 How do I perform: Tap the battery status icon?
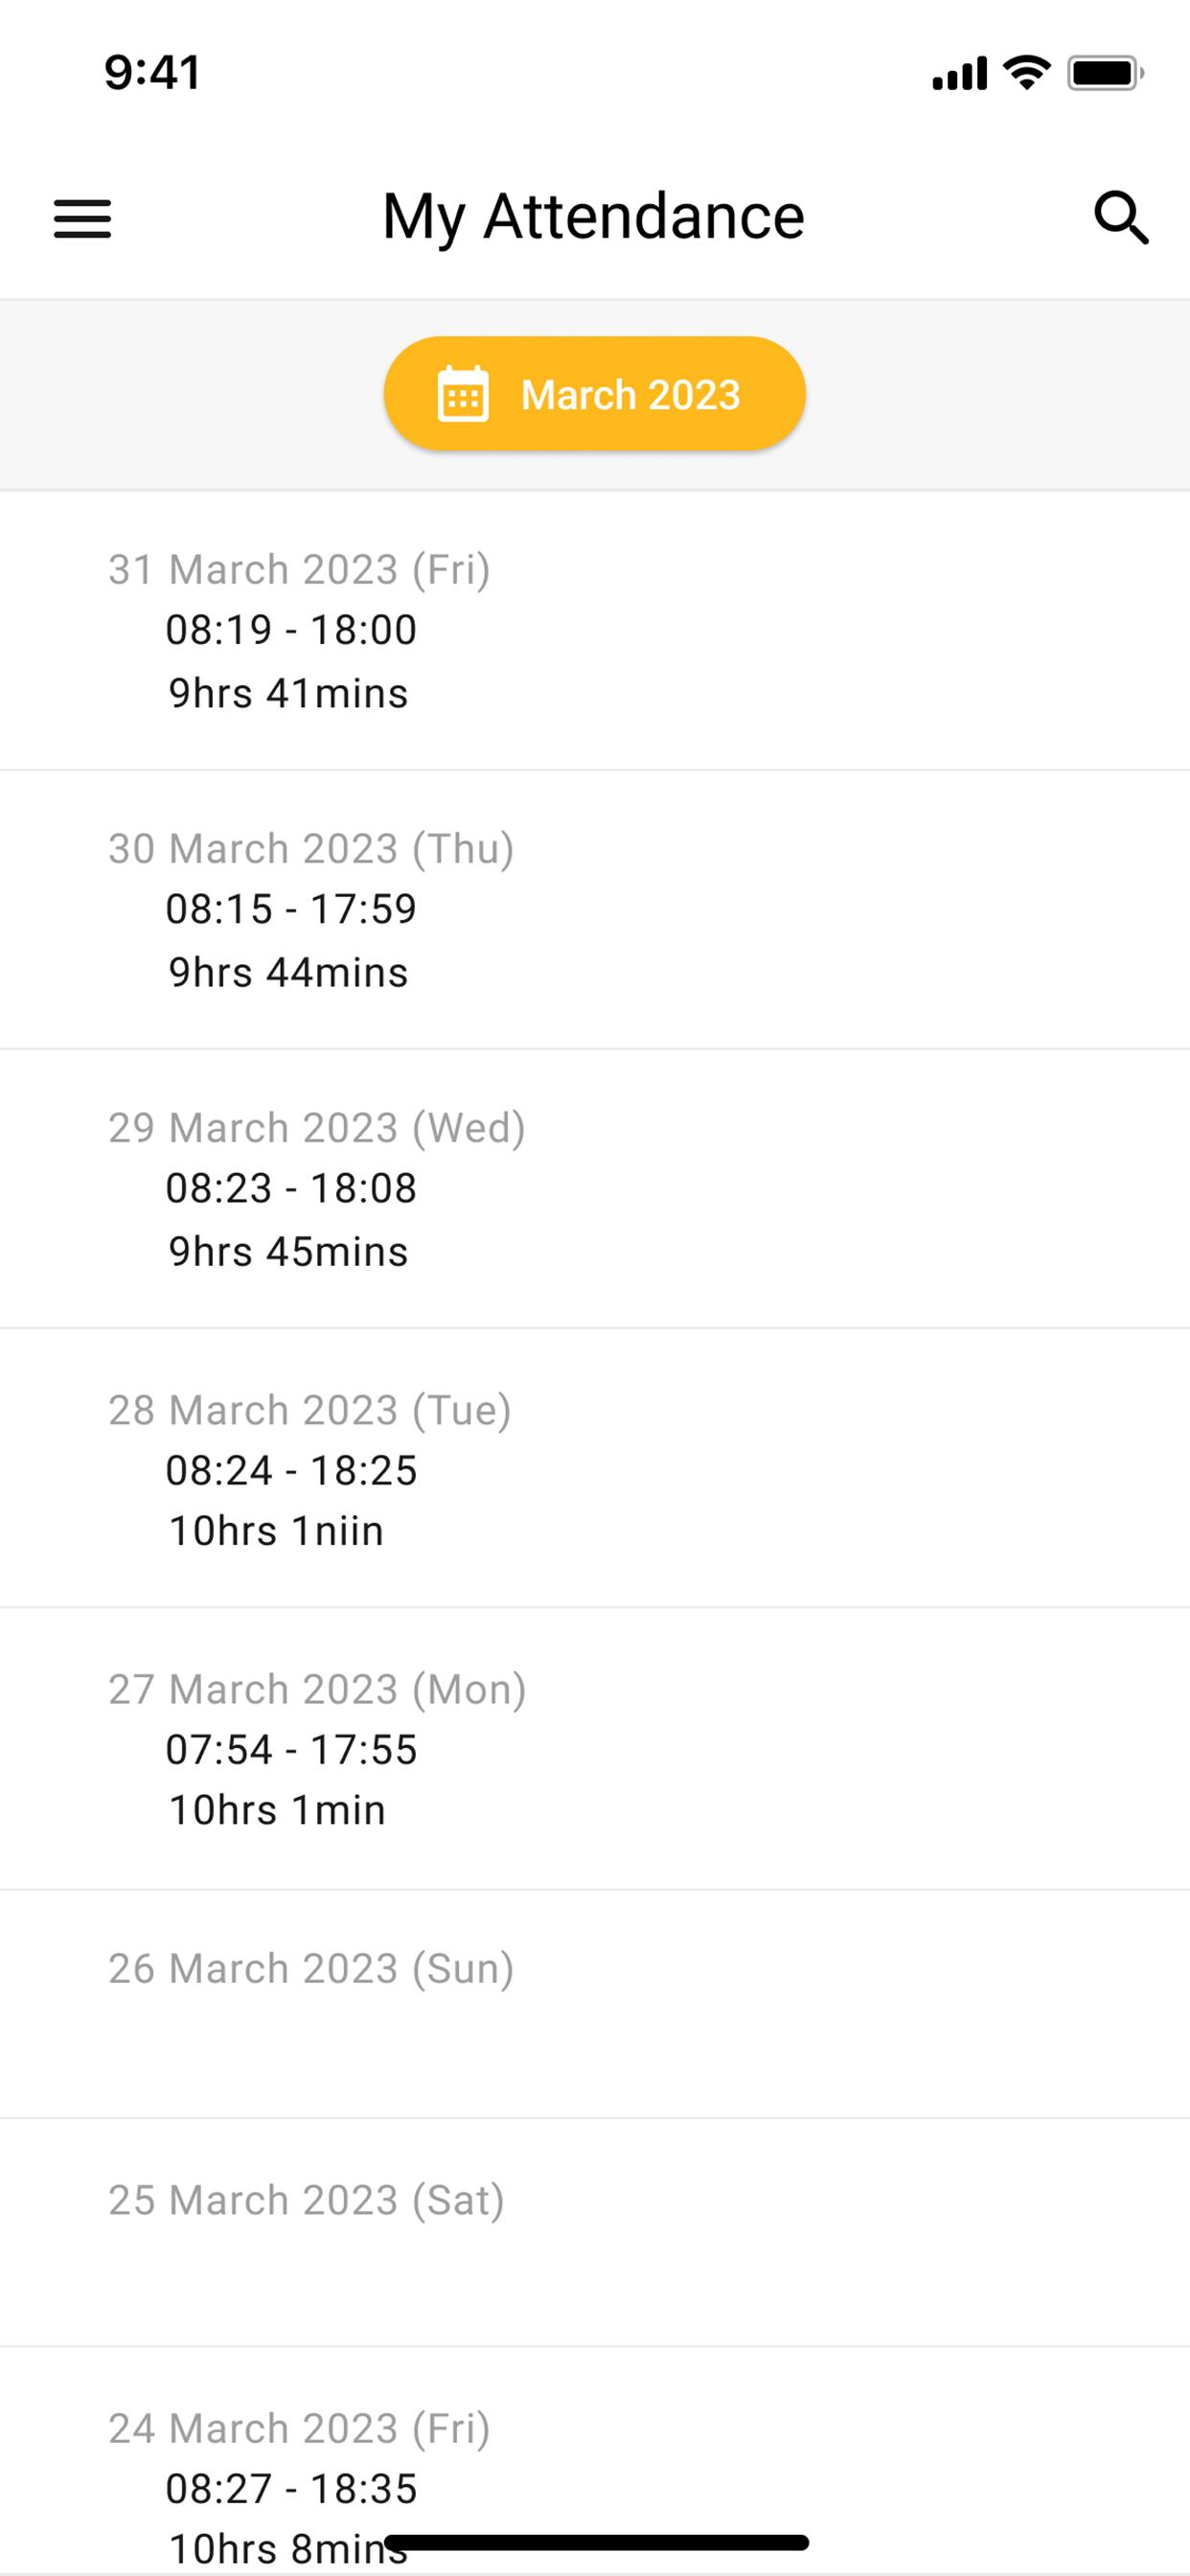point(1104,73)
